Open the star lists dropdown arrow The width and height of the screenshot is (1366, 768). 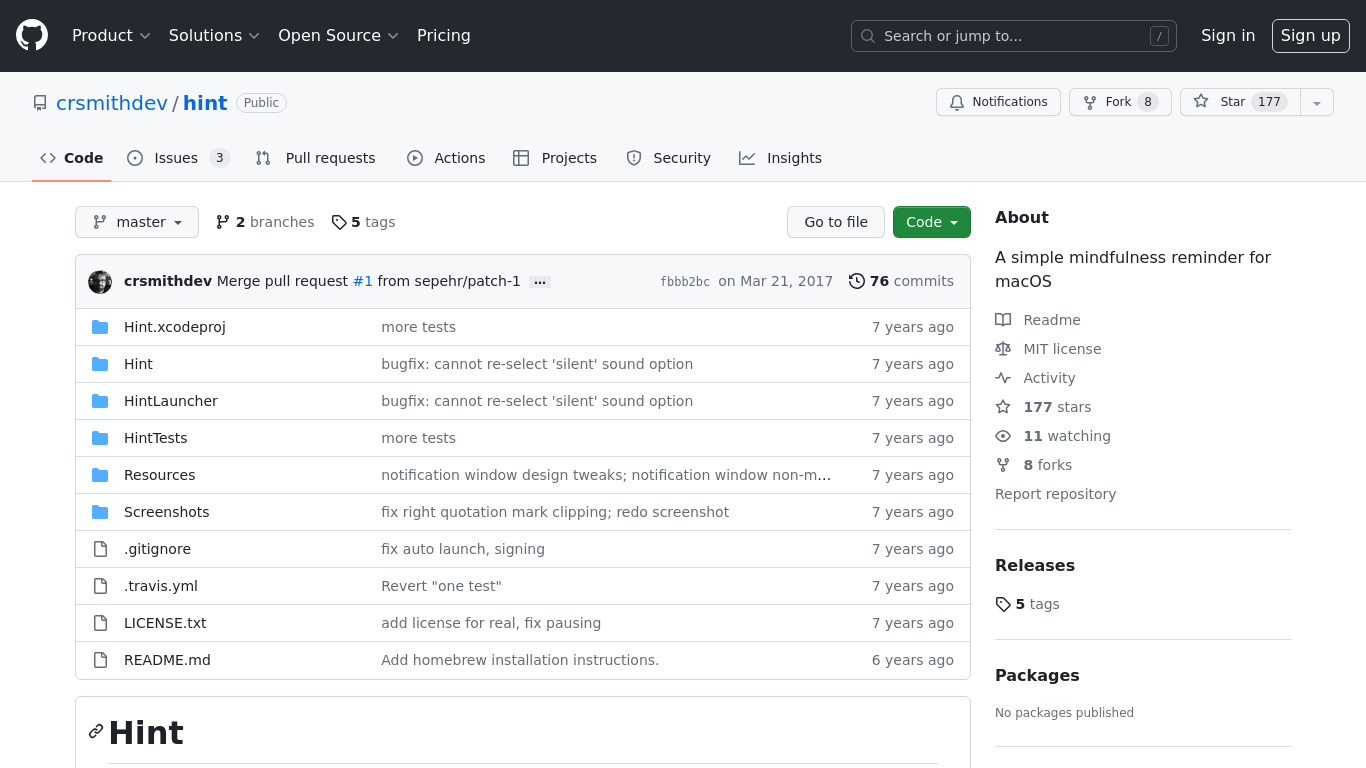click(1317, 102)
